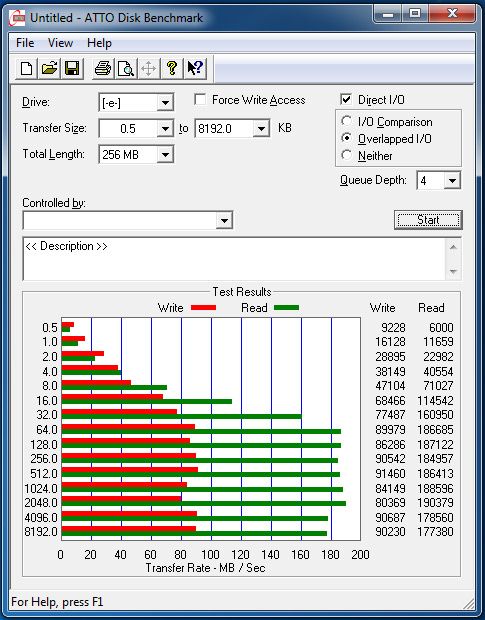
Task: Click inside the Description text box
Action: (234, 259)
